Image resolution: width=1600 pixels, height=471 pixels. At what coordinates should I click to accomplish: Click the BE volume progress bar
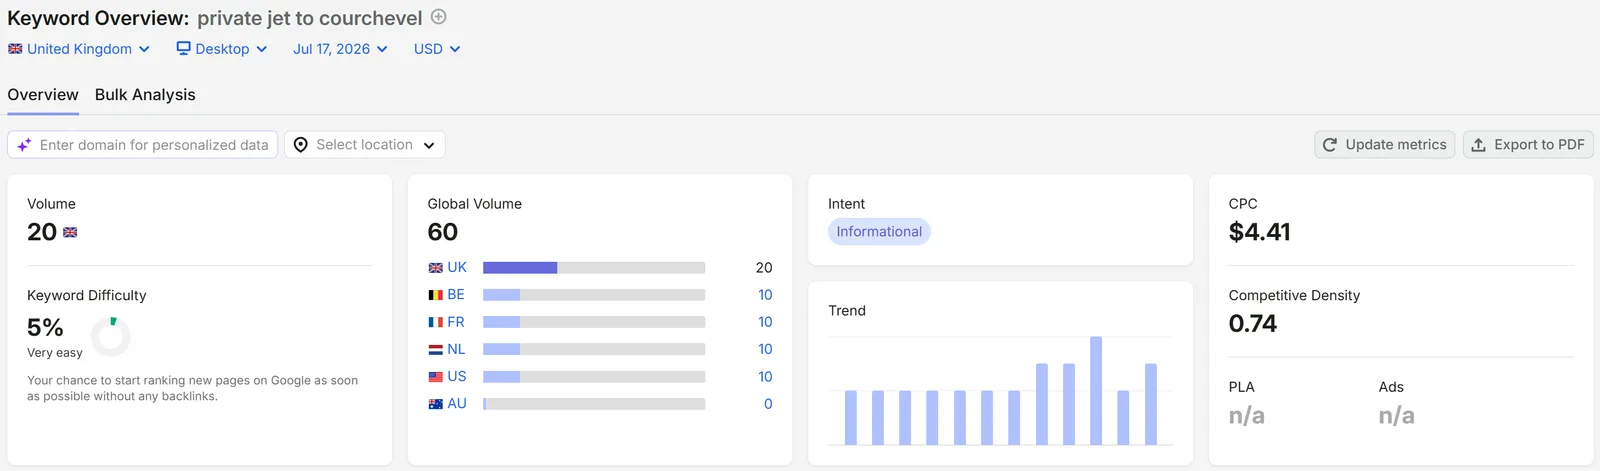[594, 295]
